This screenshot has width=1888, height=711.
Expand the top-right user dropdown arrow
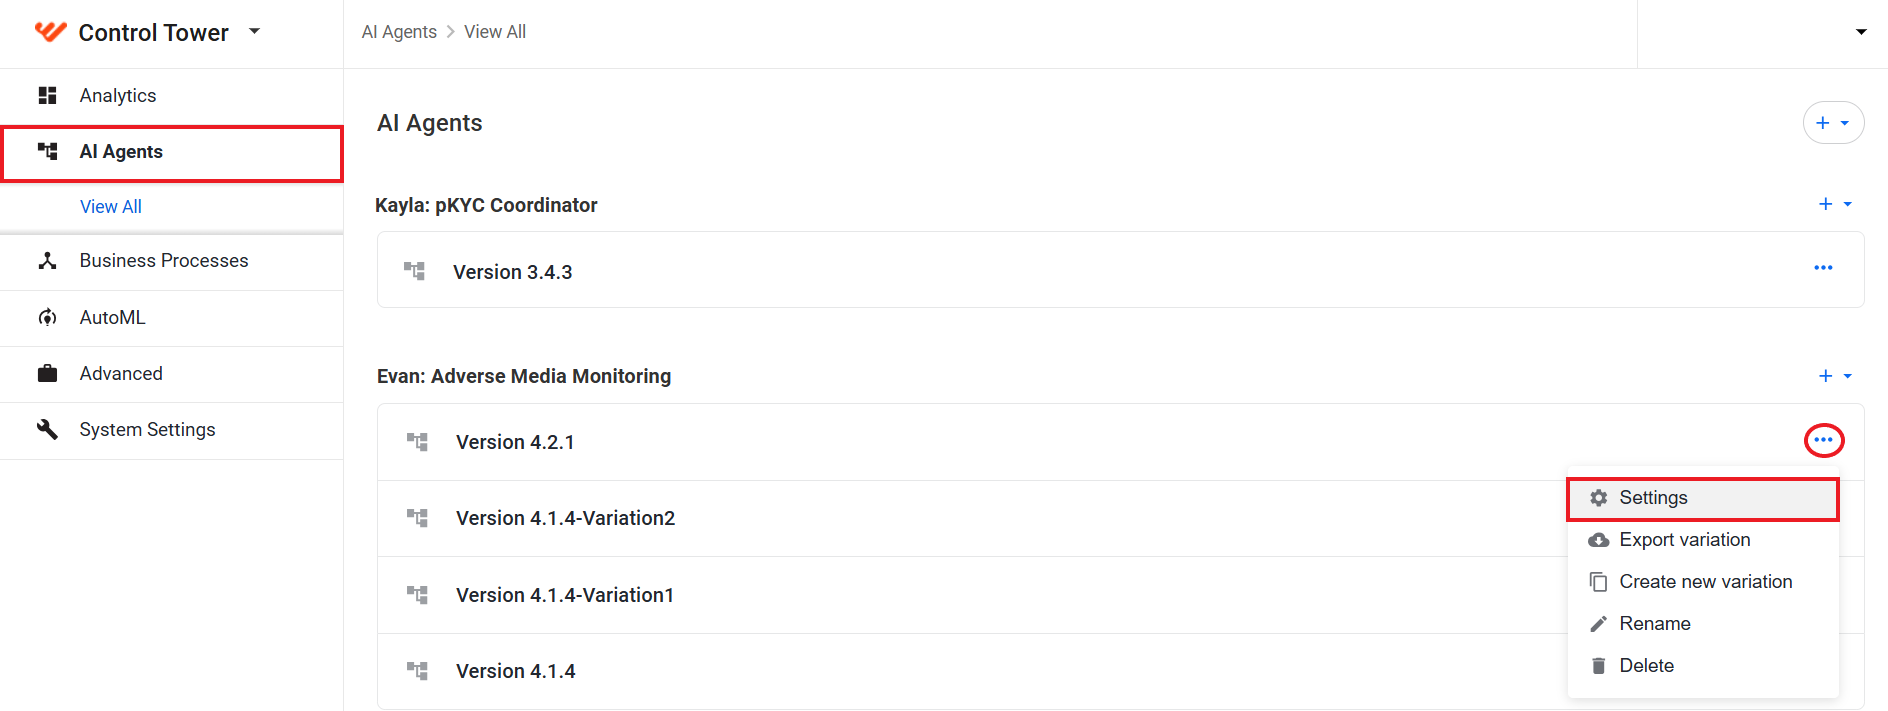[x=1861, y=32]
